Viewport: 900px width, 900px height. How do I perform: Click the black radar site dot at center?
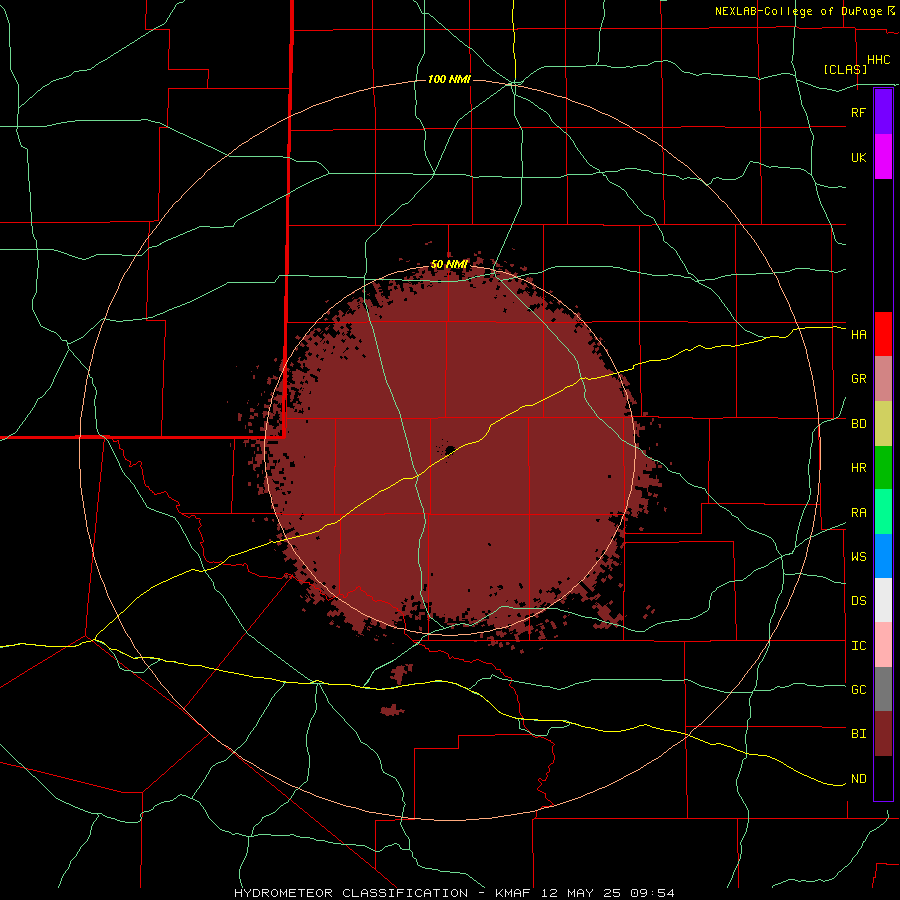(x=450, y=450)
